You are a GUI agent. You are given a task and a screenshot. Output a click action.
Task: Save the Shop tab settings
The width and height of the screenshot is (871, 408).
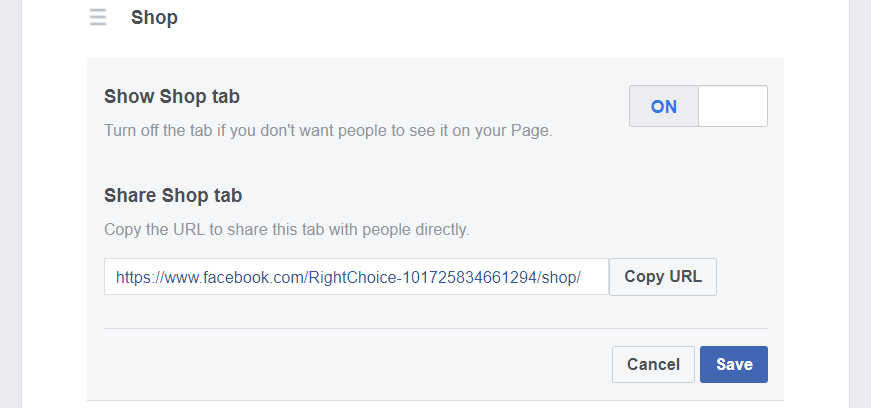pyautogui.click(x=733, y=365)
